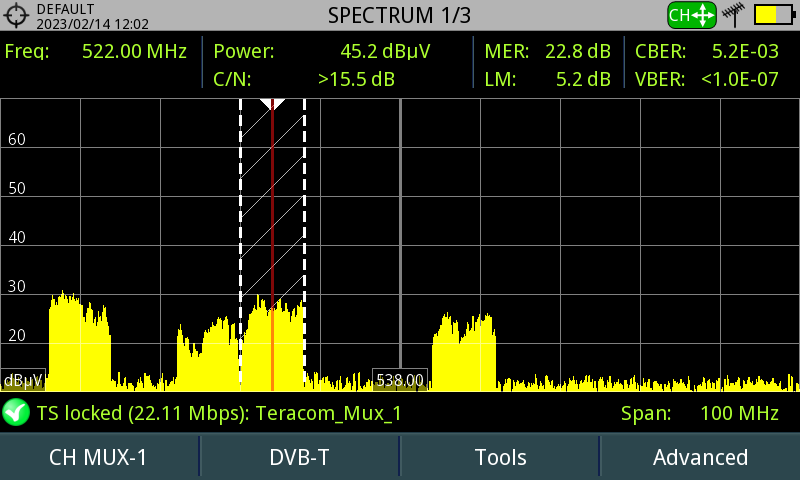Tap the MER value 22.8 dB
The image size is (800, 480).
click(x=578, y=51)
